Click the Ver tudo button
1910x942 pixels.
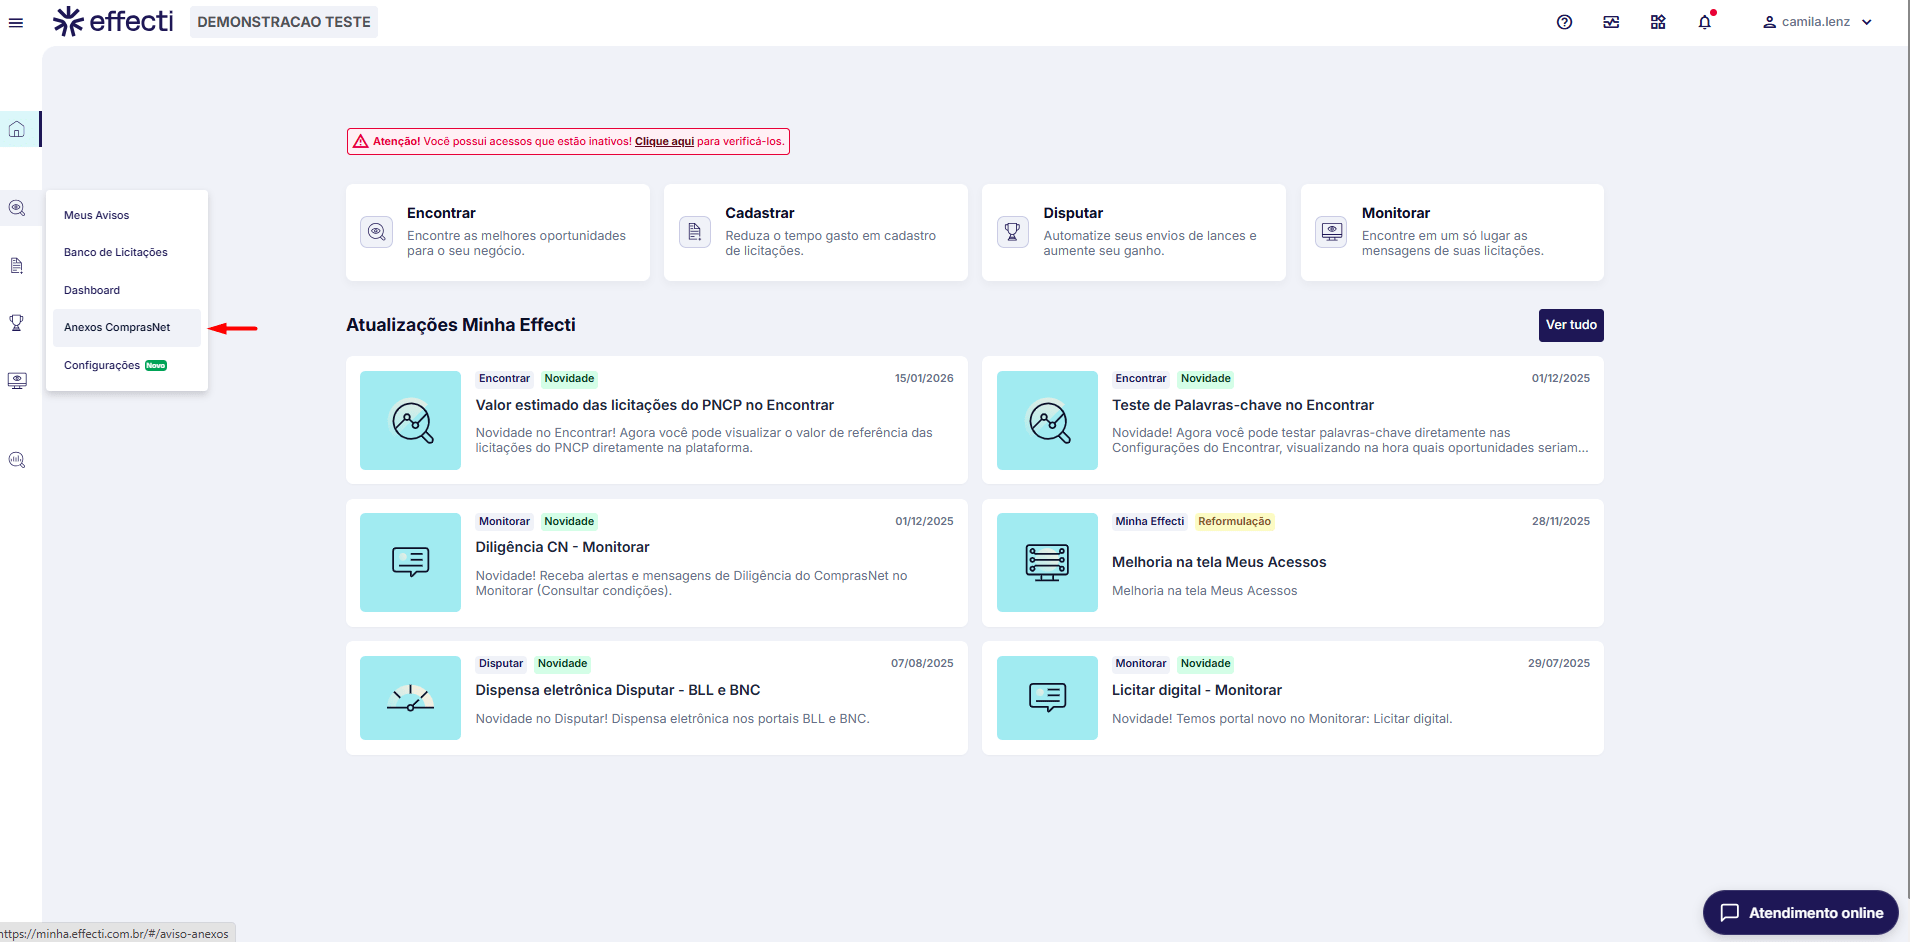point(1570,325)
